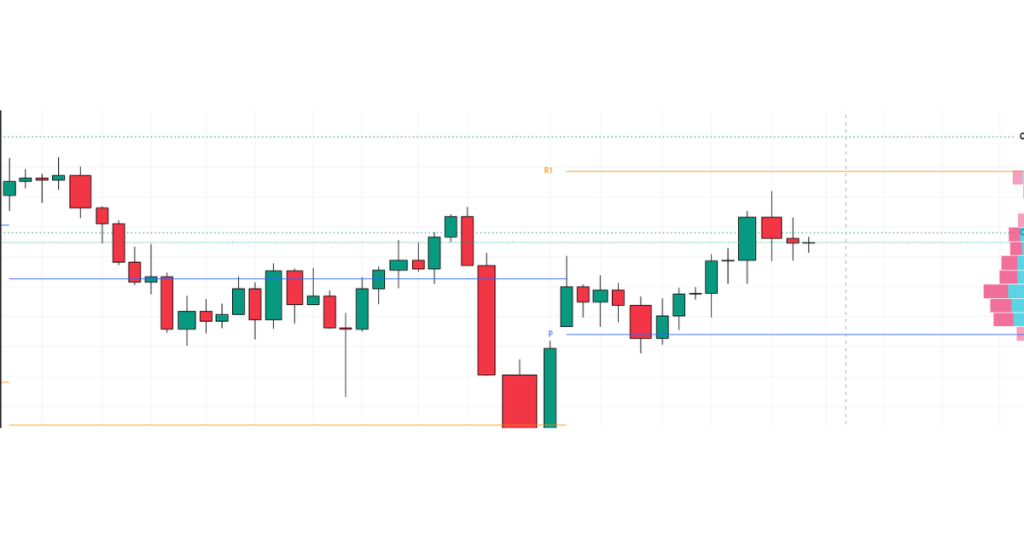Viewport: 1024px width, 538px height.
Task: Select the long red crash candle below the blue line
Action: pyautogui.click(x=486, y=320)
